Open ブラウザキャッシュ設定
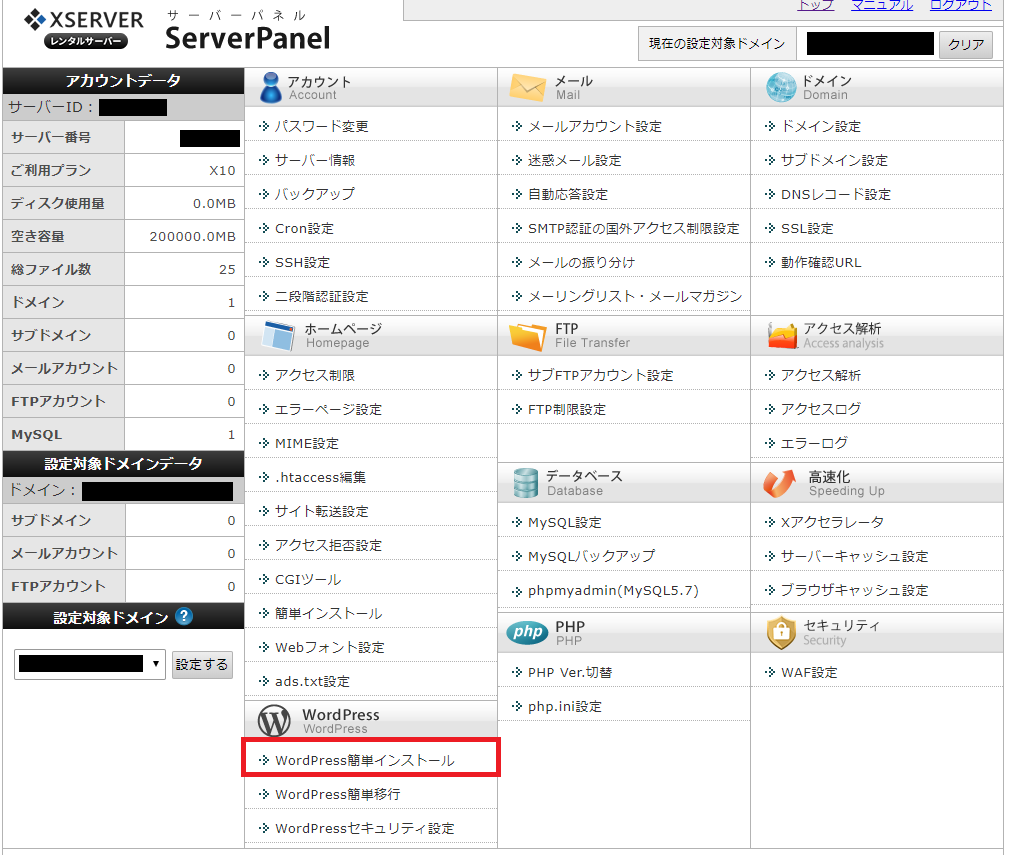Image resolution: width=1009 pixels, height=855 pixels. [855, 591]
